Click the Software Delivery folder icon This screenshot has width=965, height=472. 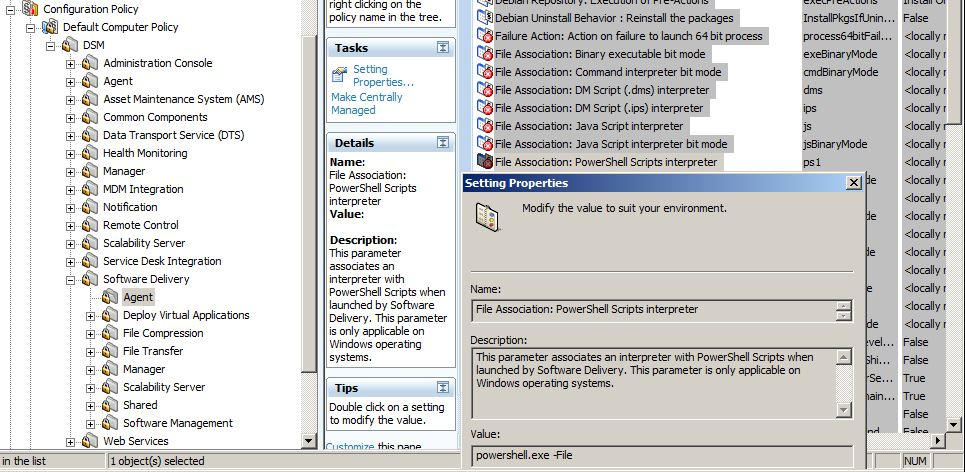click(90, 279)
